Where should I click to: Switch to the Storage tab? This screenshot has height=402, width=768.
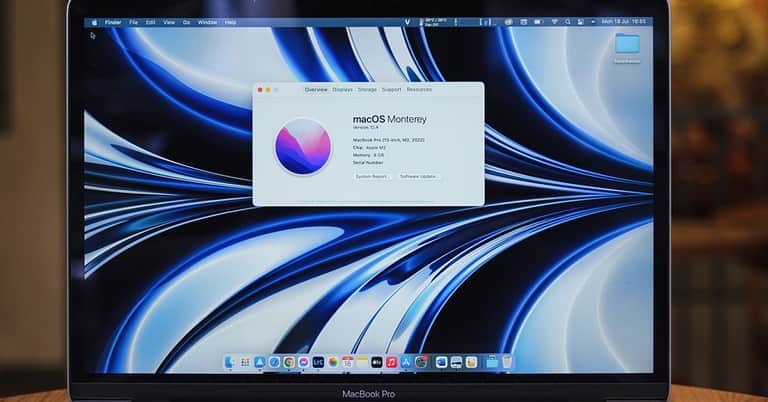coord(367,90)
